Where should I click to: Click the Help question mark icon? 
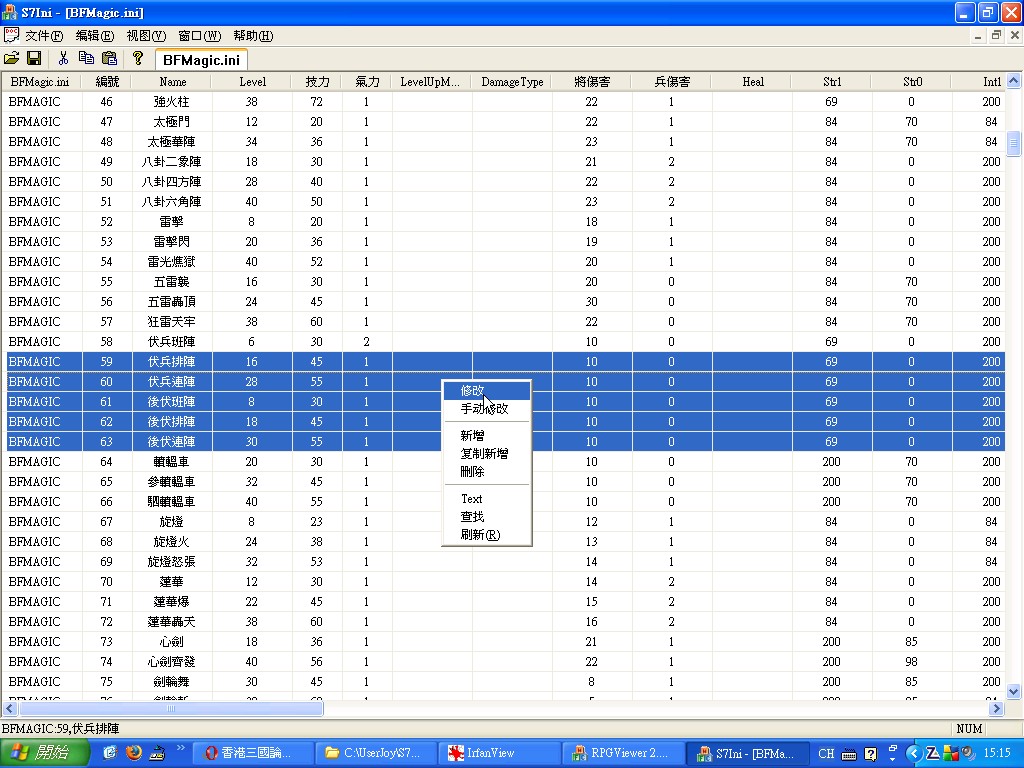point(138,59)
